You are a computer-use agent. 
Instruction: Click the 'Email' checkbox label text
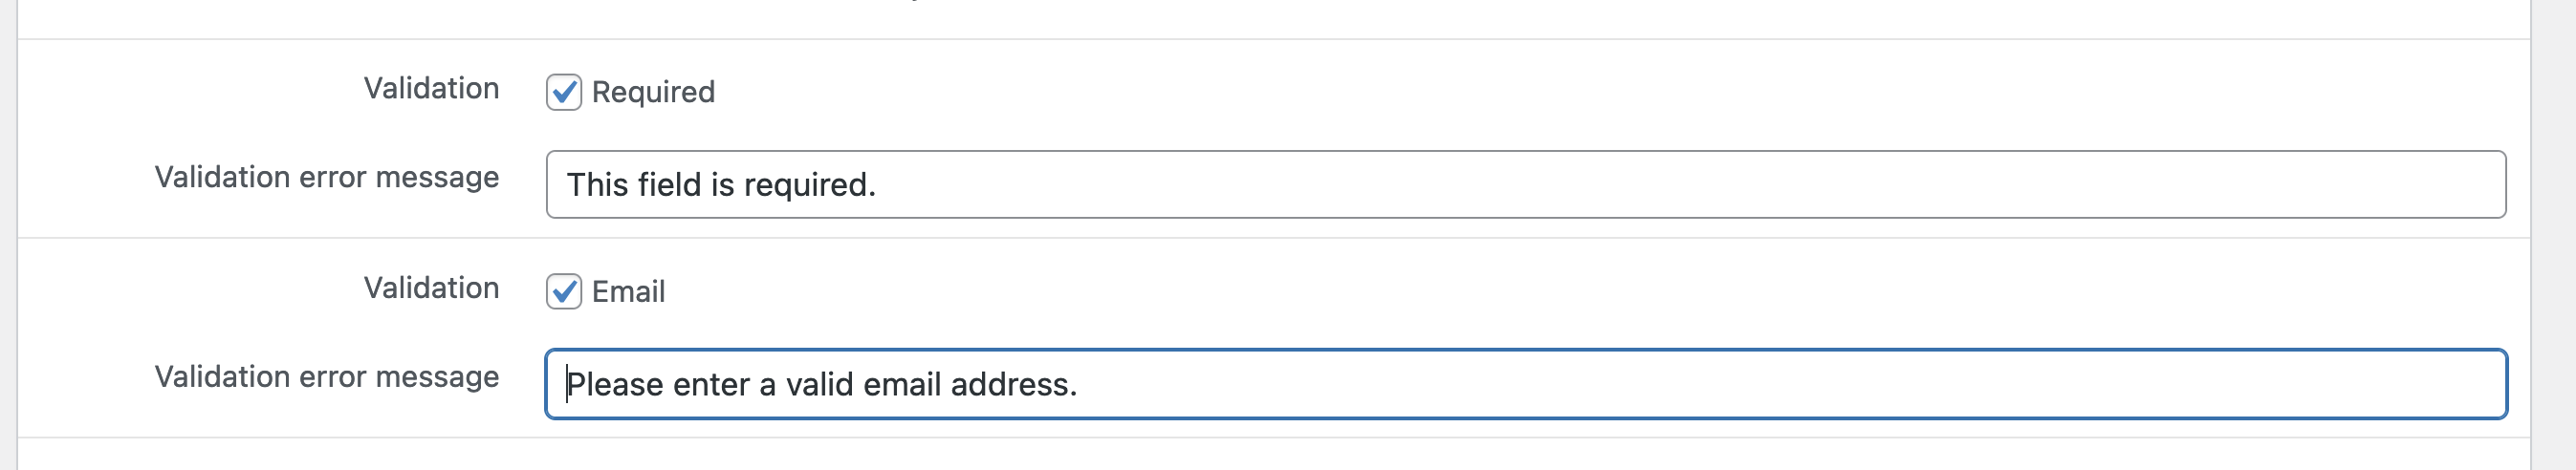628,291
